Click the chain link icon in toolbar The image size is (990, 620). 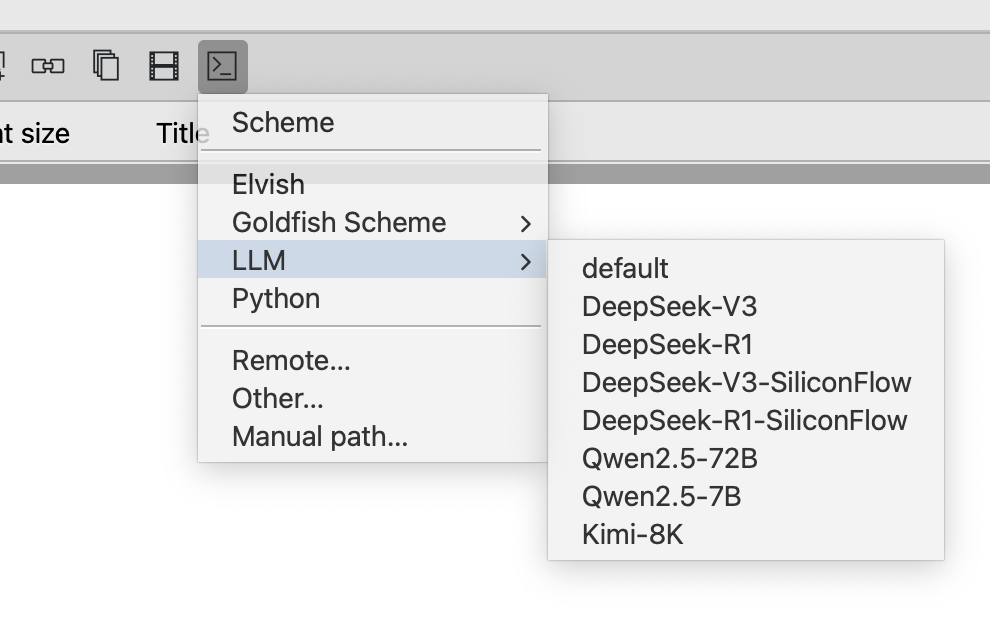point(48,66)
